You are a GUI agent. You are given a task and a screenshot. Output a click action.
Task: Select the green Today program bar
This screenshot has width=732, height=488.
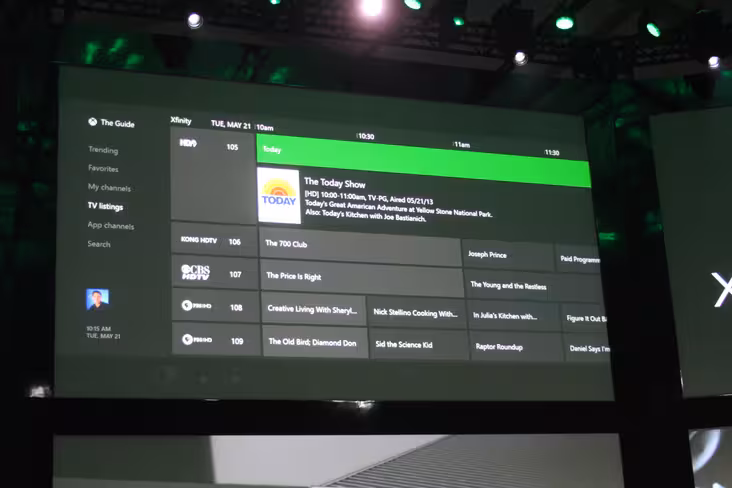(423, 161)
